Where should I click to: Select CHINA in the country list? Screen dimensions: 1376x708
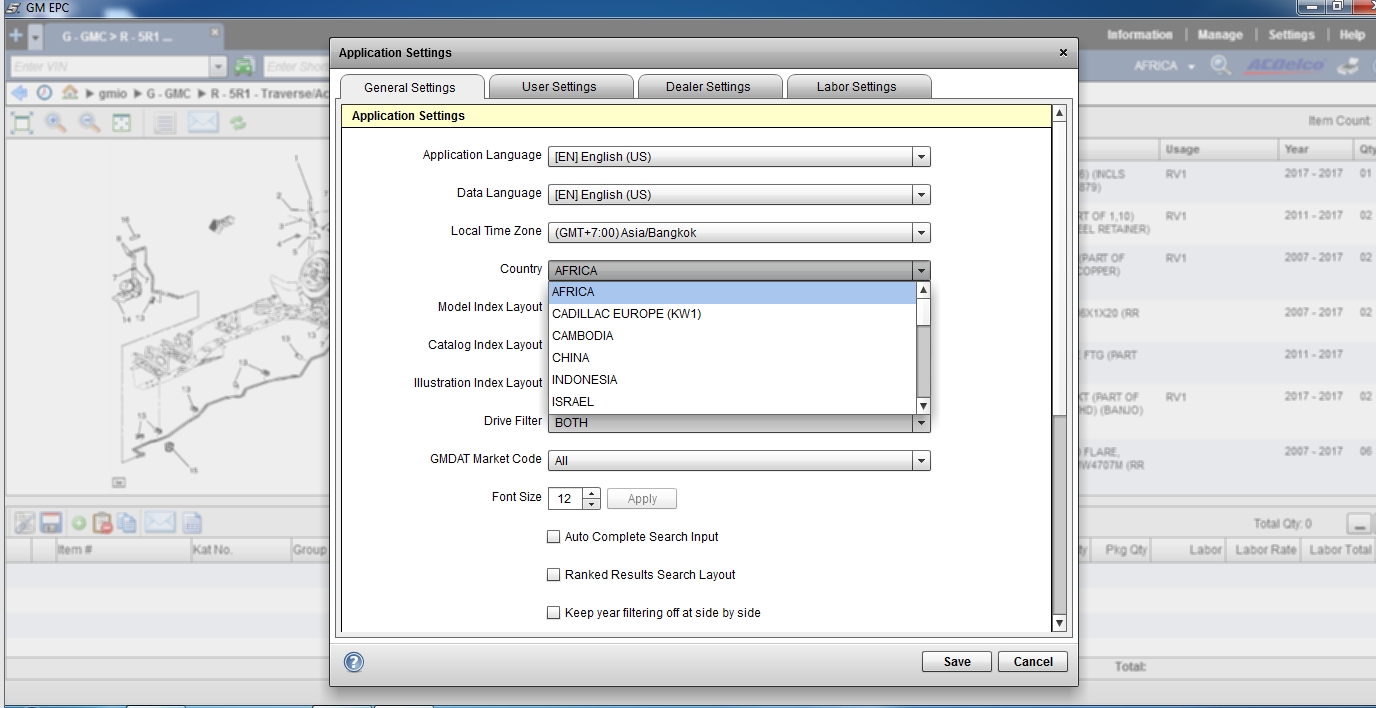click(x=732, y=358)
